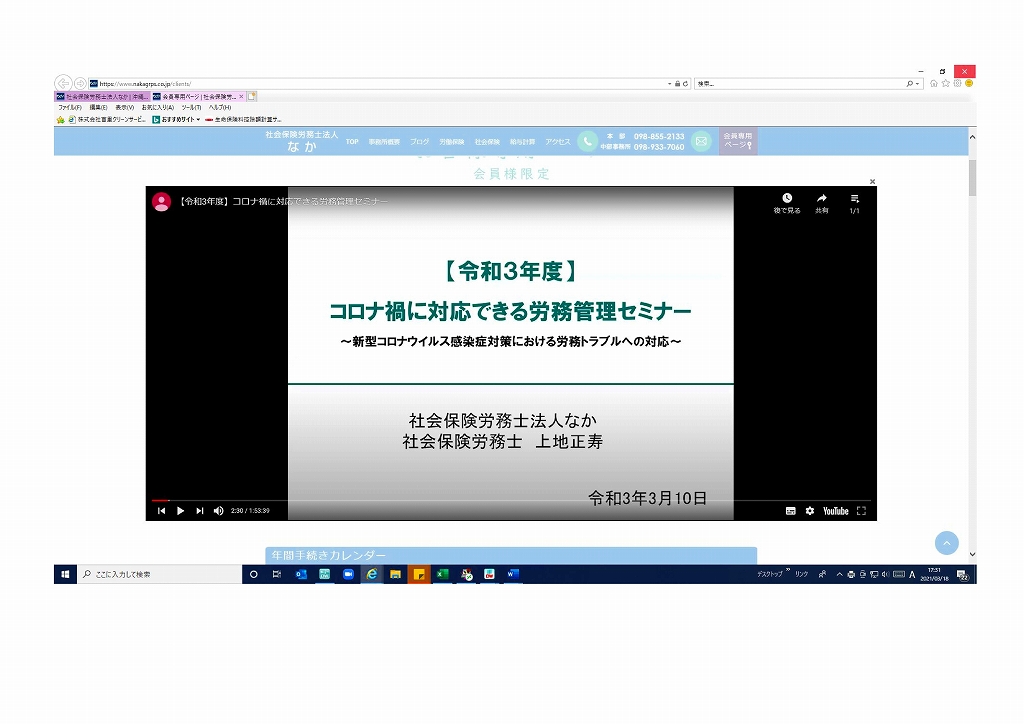Open the video settings gear
Screen dimensions: 1024x724
(x=810, y=511)
